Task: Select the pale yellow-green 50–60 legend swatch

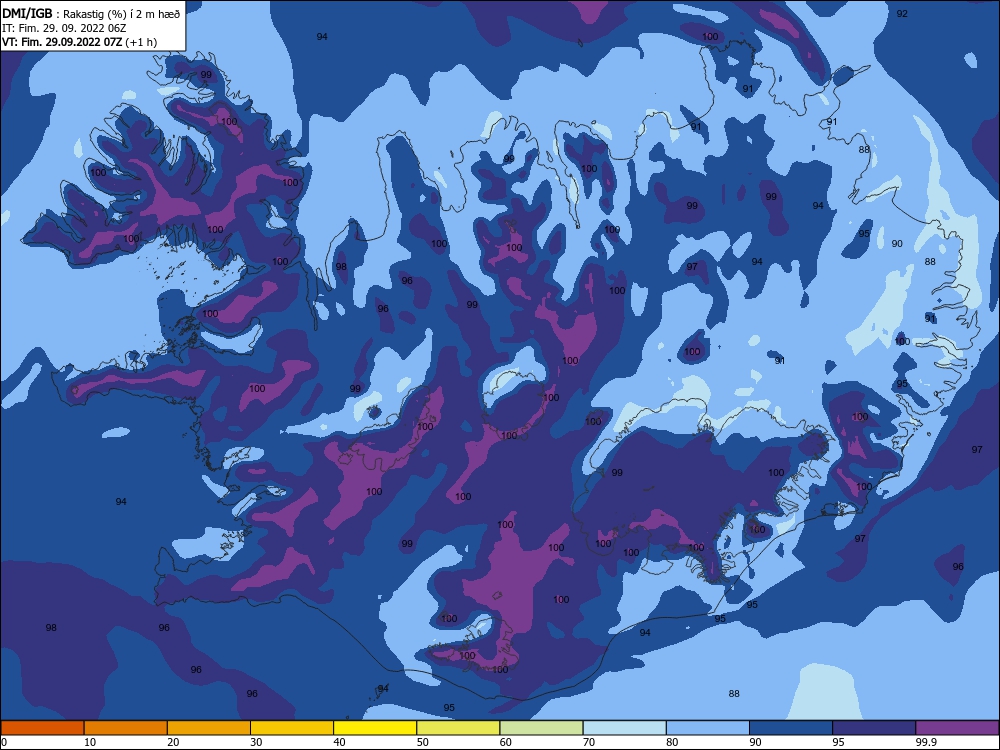Action: tap(458, 728)
